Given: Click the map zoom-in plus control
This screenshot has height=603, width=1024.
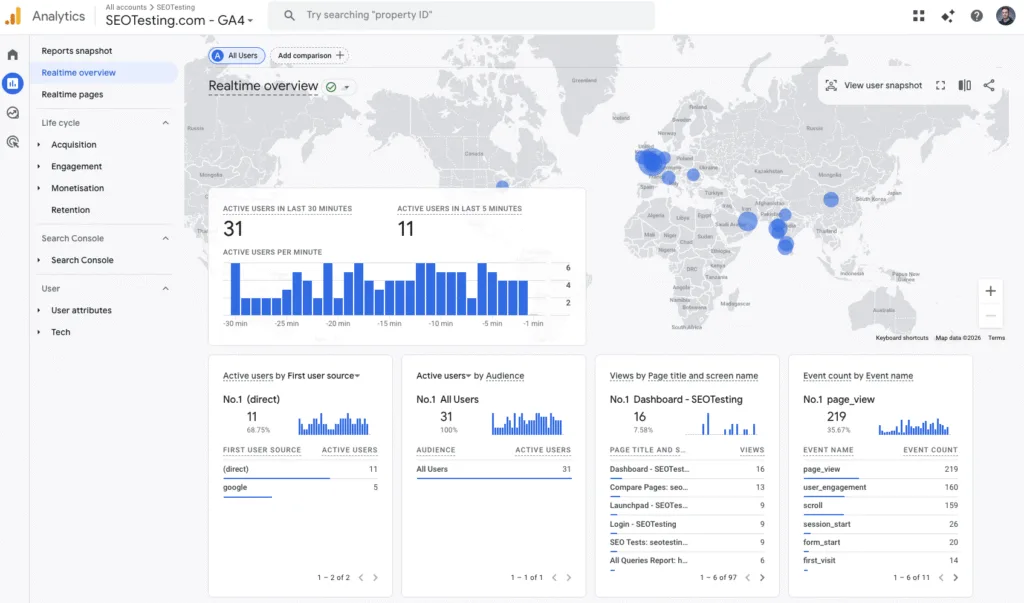Looking at the screenshot, I should pyautogui.click(x=990, y=290).
